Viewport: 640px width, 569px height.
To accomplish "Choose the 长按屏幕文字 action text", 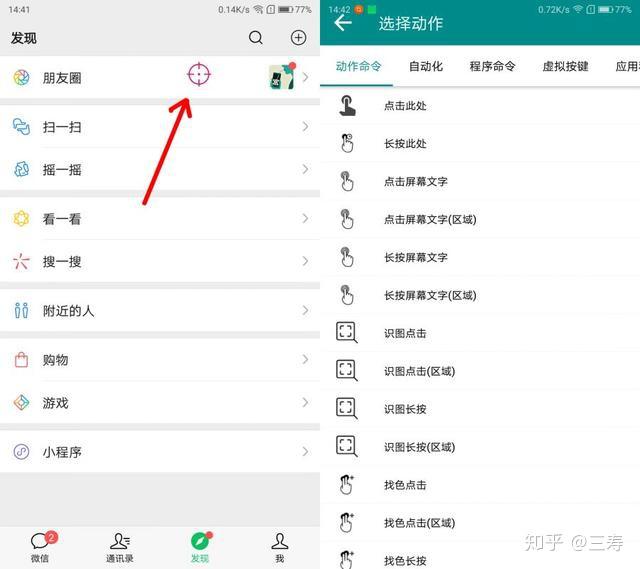I will [416, 258].
